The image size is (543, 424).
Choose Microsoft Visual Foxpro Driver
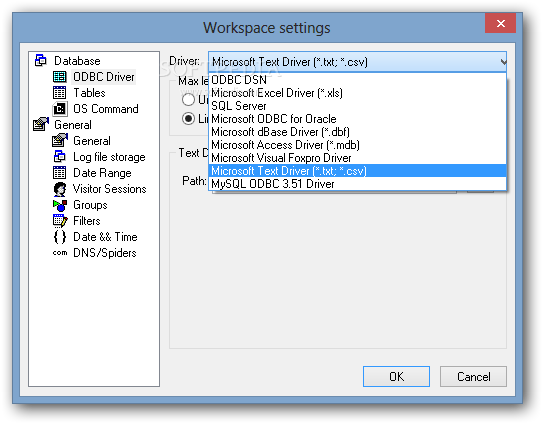coord(357,158)
